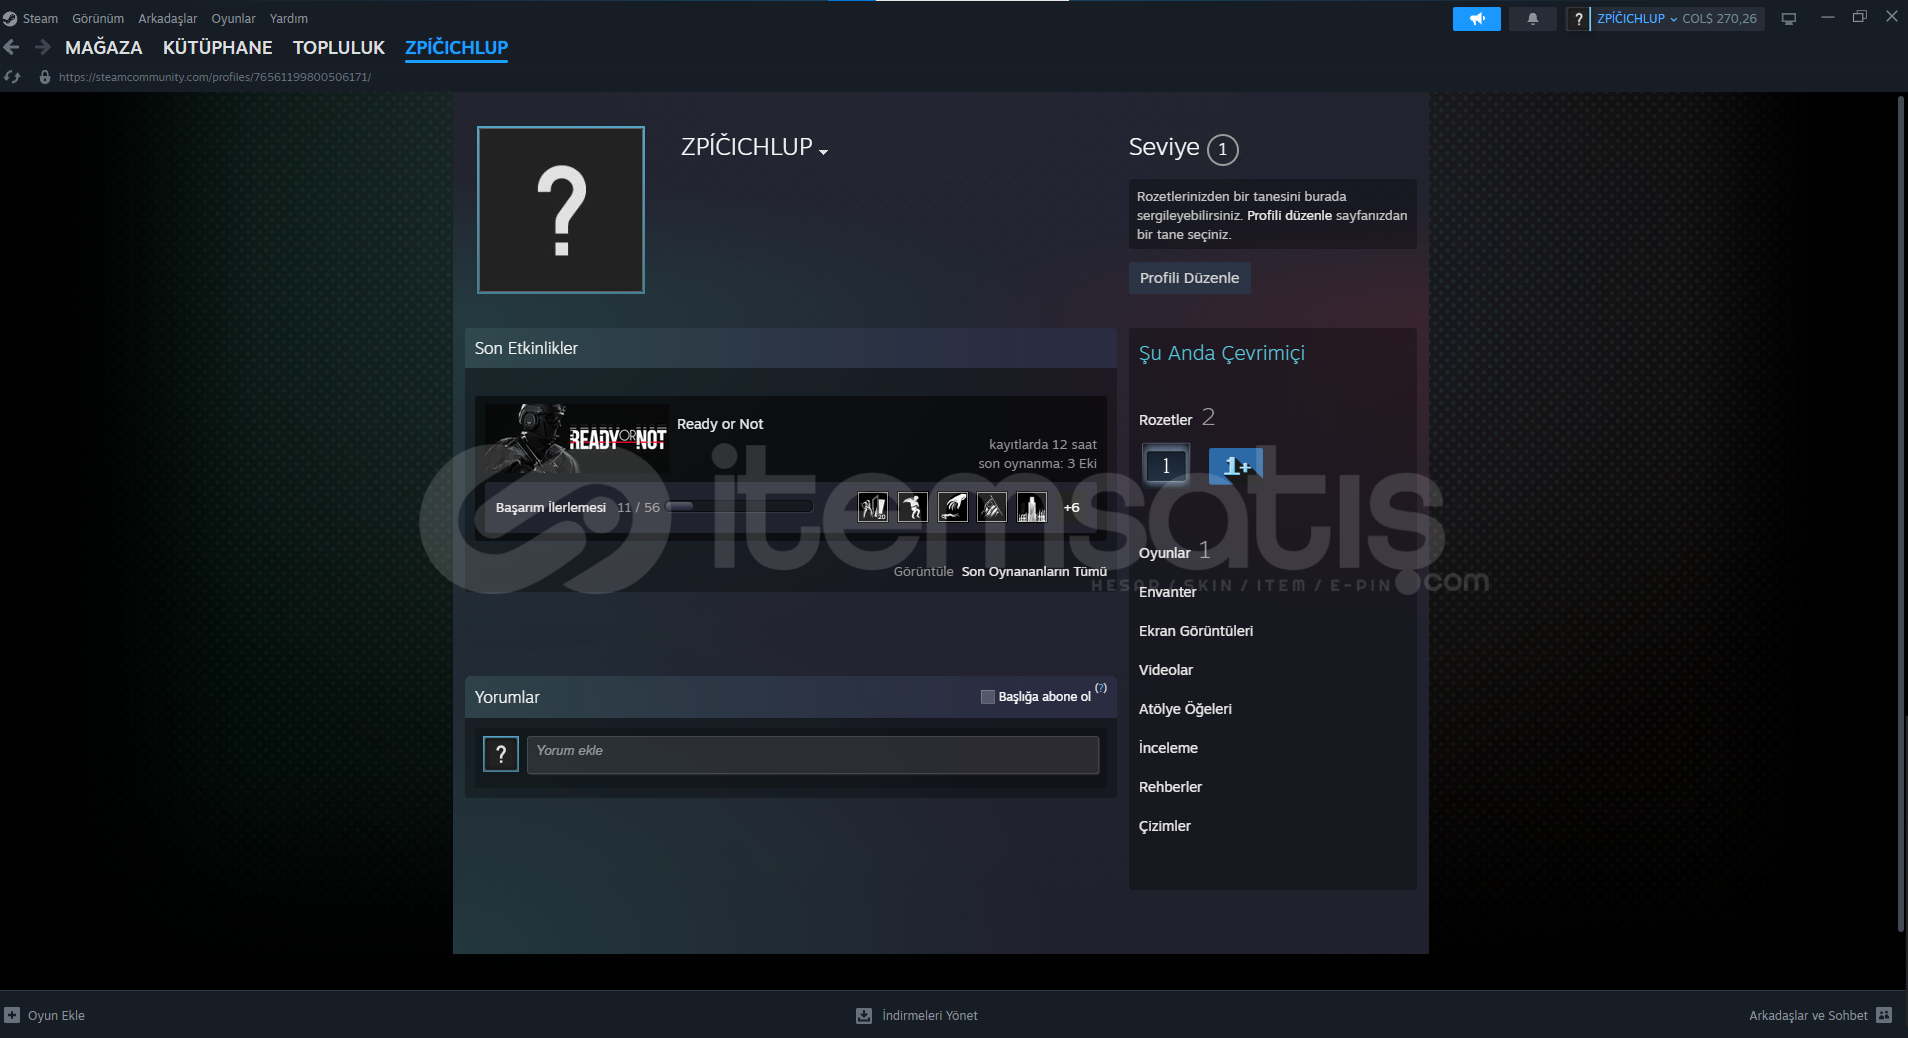Click the Ready or Not game banner thumbnail
The image size is (1908, 1038).
(577, 439)
